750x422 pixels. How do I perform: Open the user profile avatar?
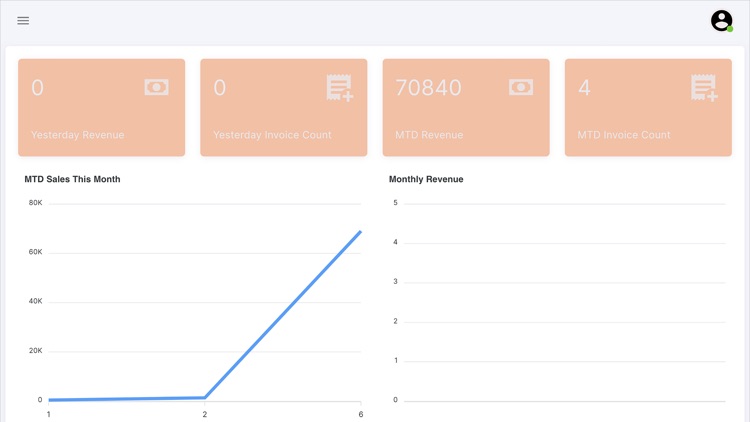coord(721,21)
